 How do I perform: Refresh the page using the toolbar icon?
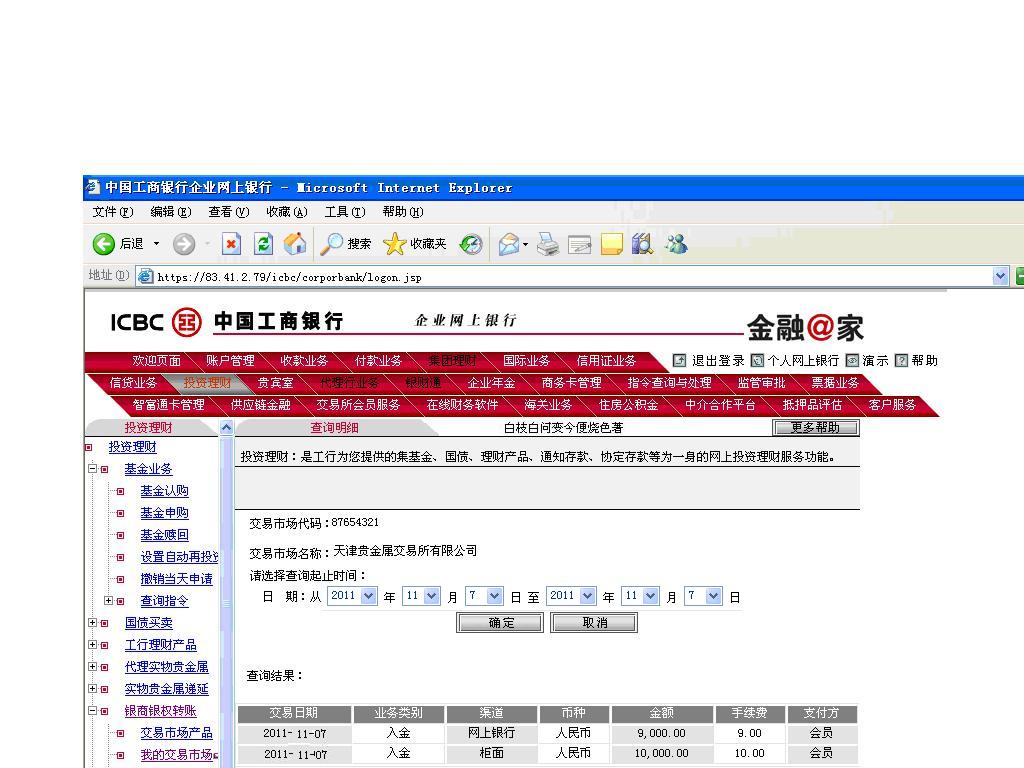(x=263, y=244)
